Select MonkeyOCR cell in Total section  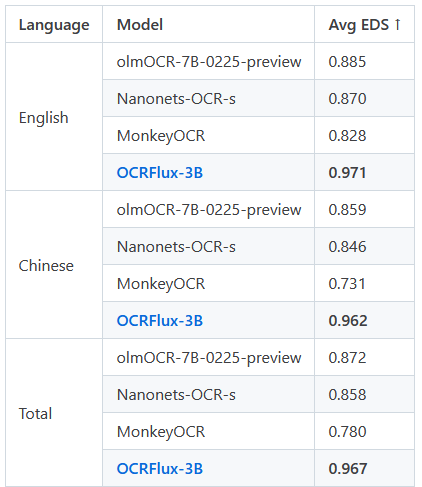point(208,431)
